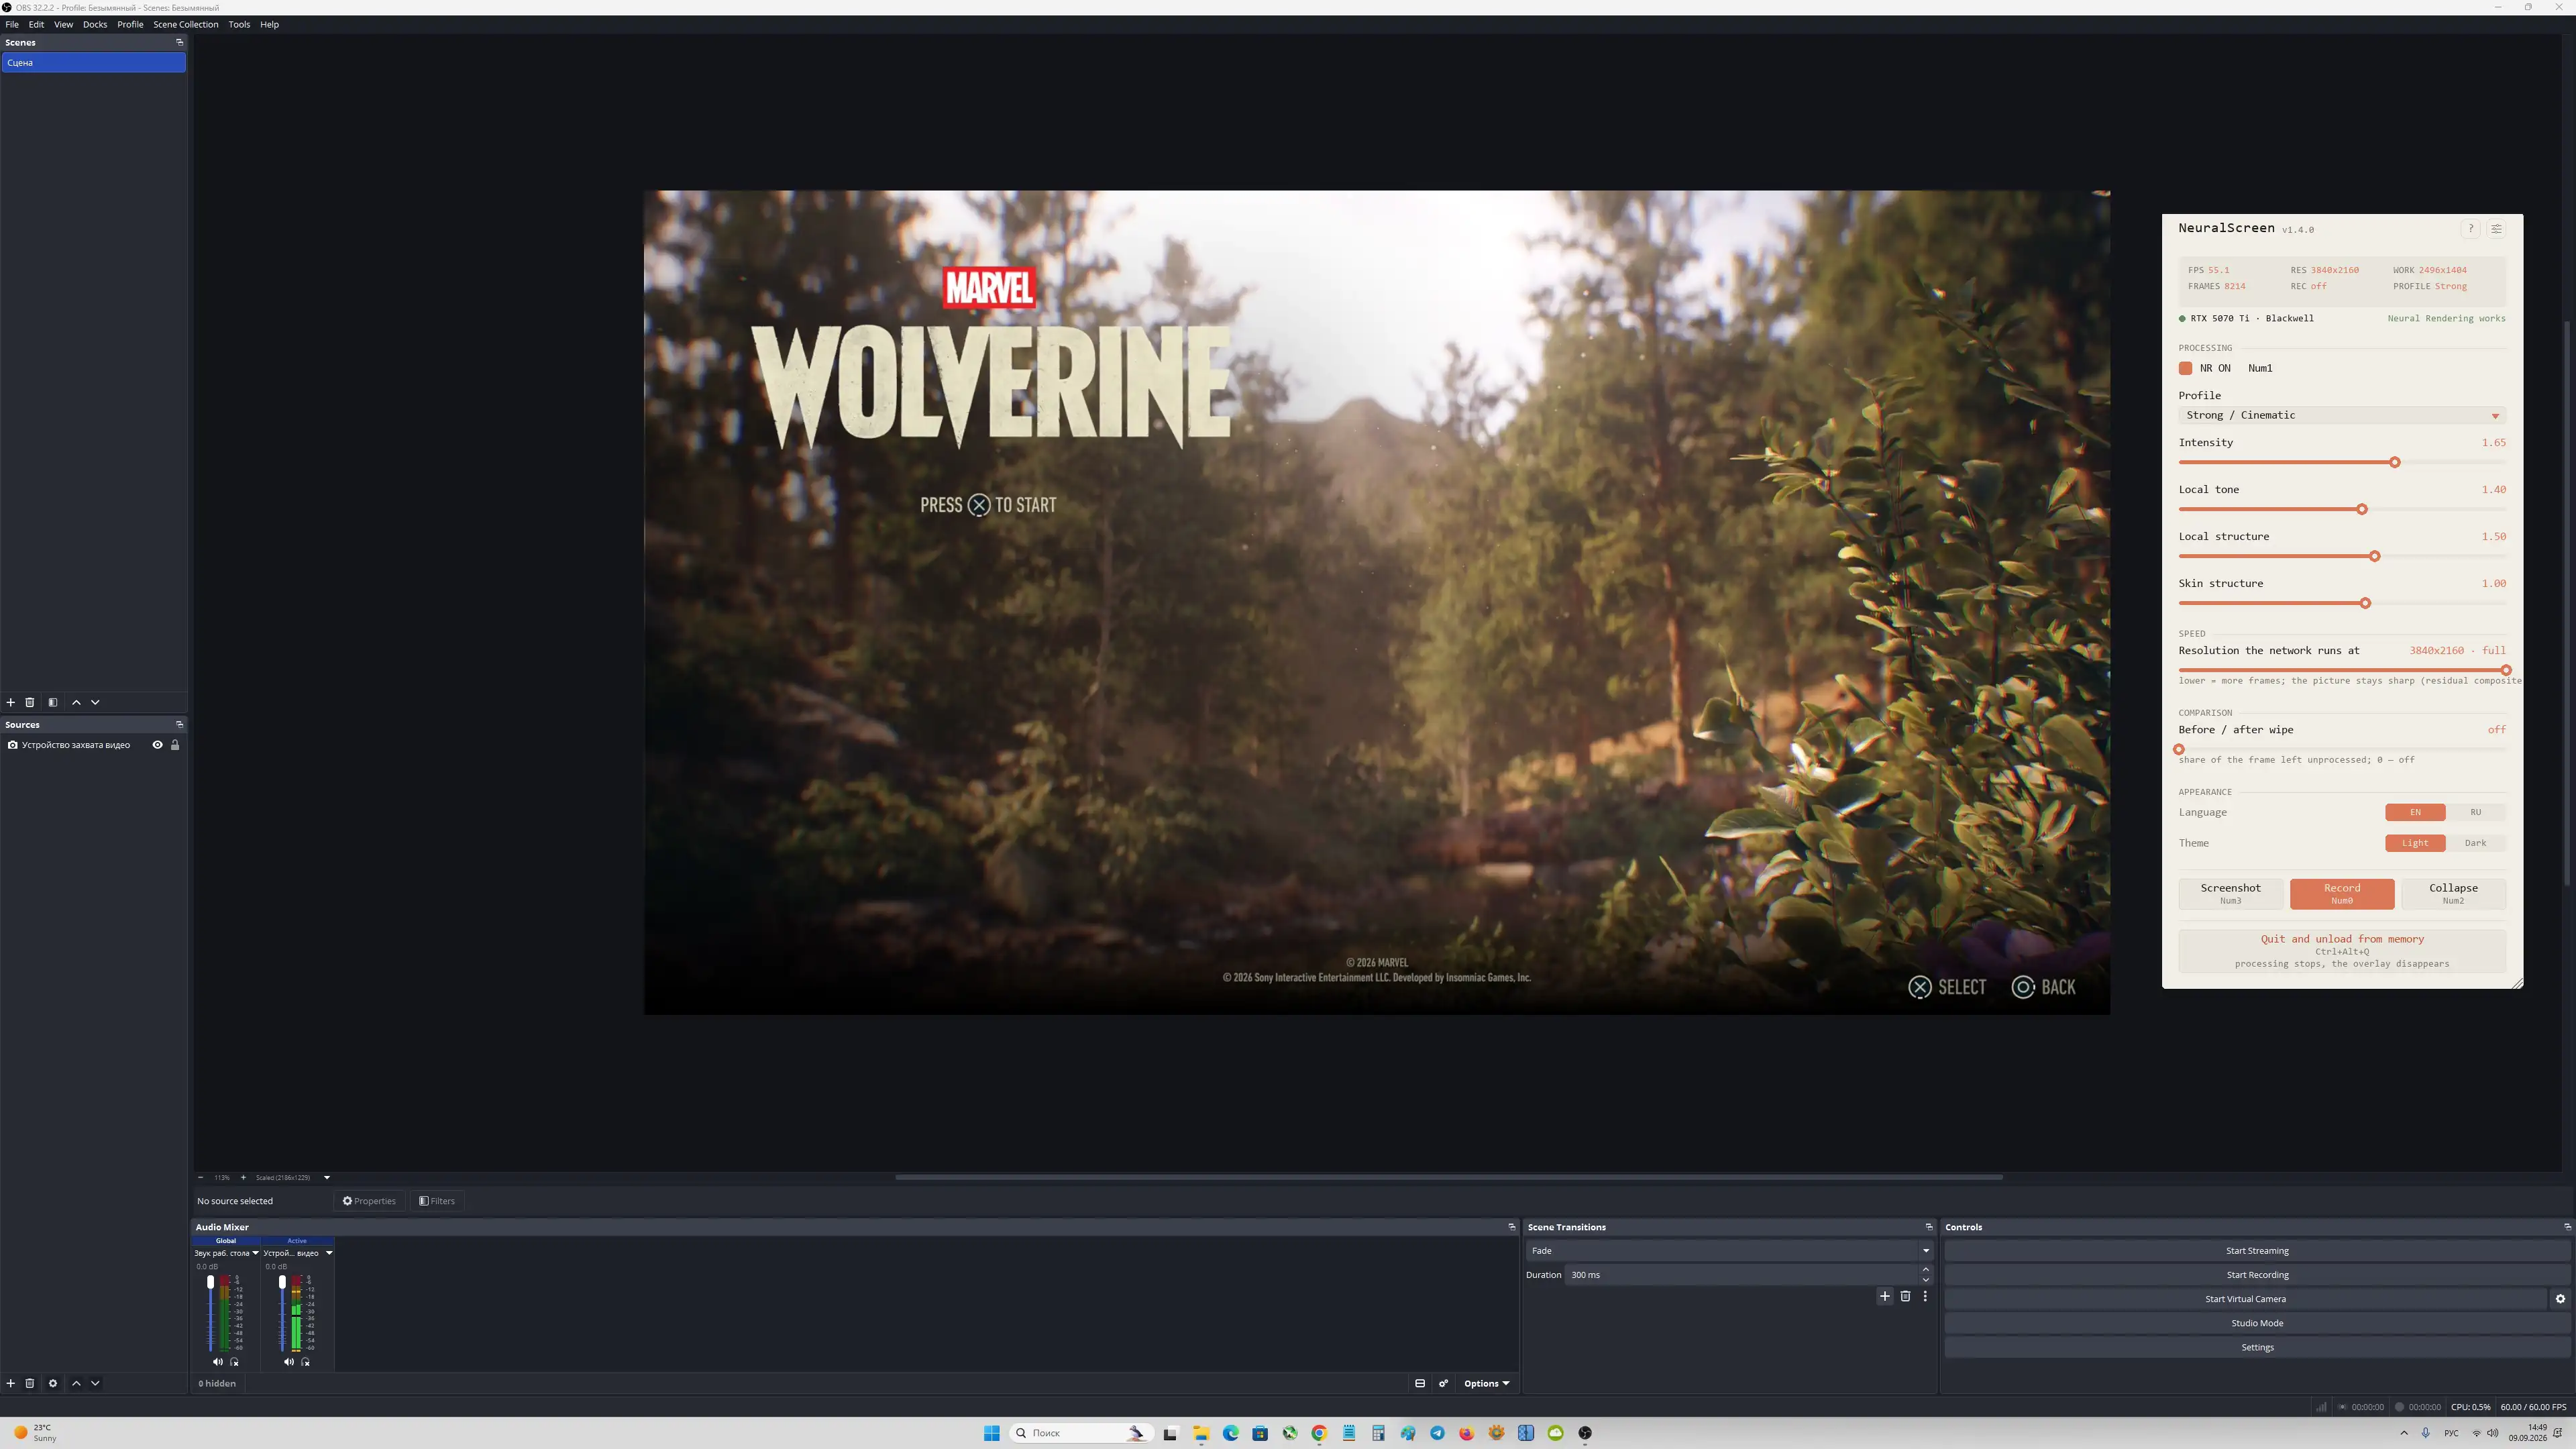Open NeuralScreen help question-mark button

point(2470,229)
